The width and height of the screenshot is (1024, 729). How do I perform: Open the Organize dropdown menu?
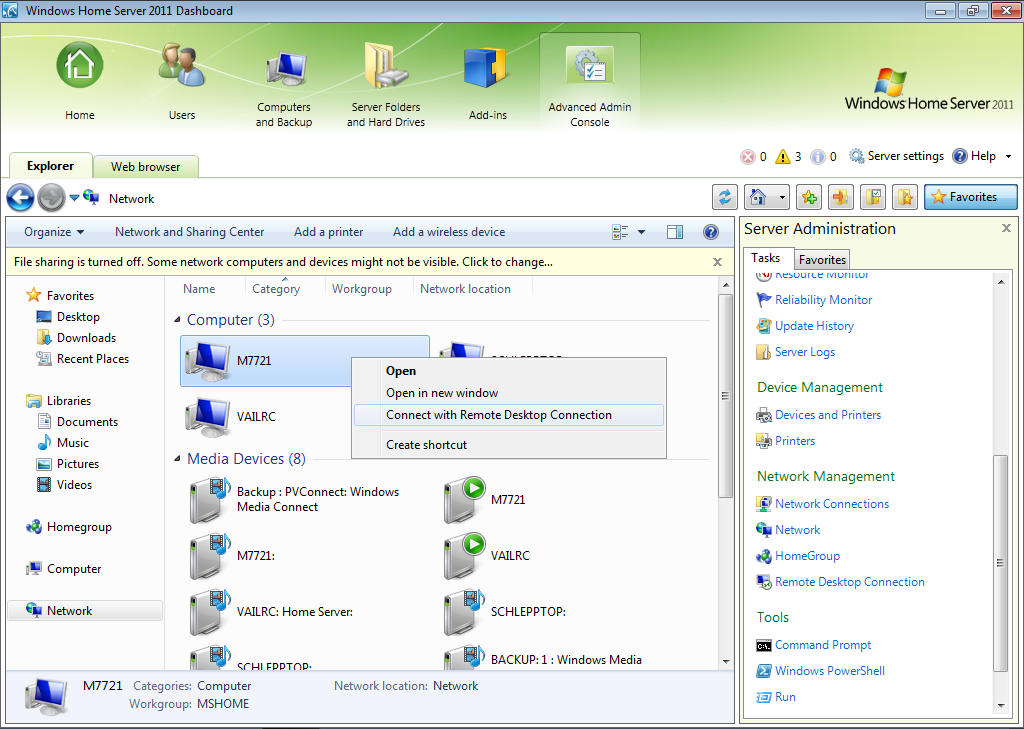pos(54,232)
